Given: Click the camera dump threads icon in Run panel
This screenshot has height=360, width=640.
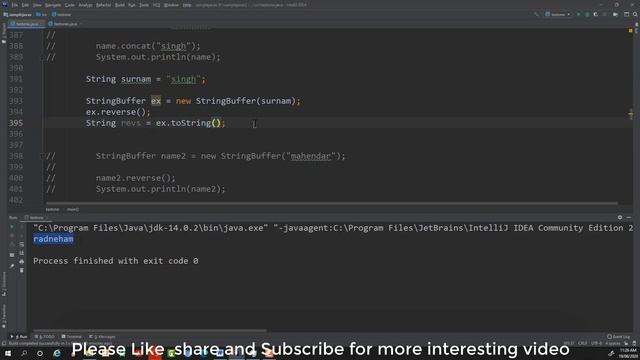Looking at the screenshot, I should point(12,244).
